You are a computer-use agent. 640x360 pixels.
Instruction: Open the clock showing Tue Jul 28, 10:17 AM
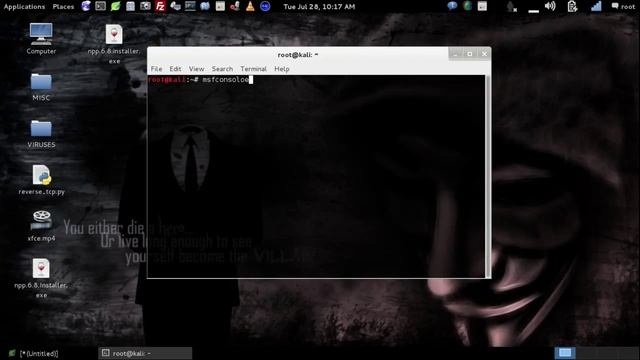[319, 7]
